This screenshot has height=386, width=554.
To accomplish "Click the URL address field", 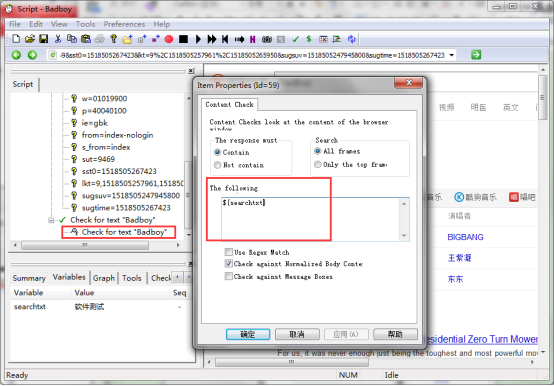I will tap(252, 55).
